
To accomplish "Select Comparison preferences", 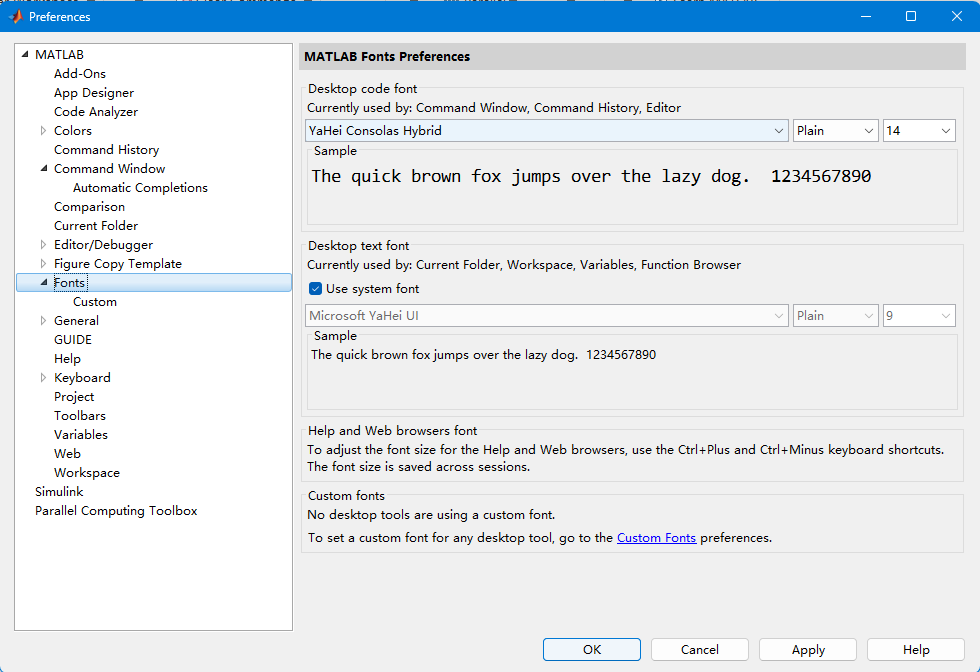I will click(x=89, y=207).
